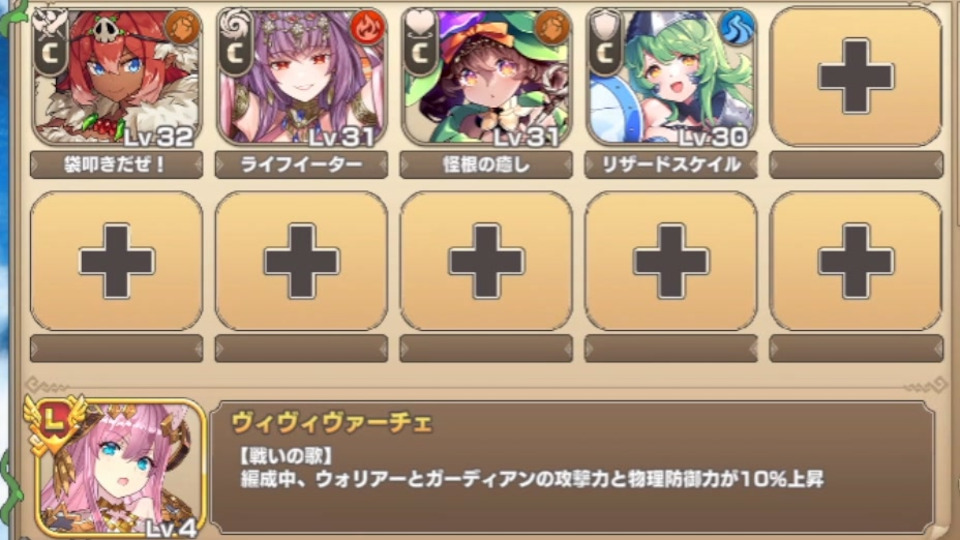This screenshot has height=540, width=960.
Task: Add a unit in the middle bottom-row plus slot
Action: [x=486, y=261]
